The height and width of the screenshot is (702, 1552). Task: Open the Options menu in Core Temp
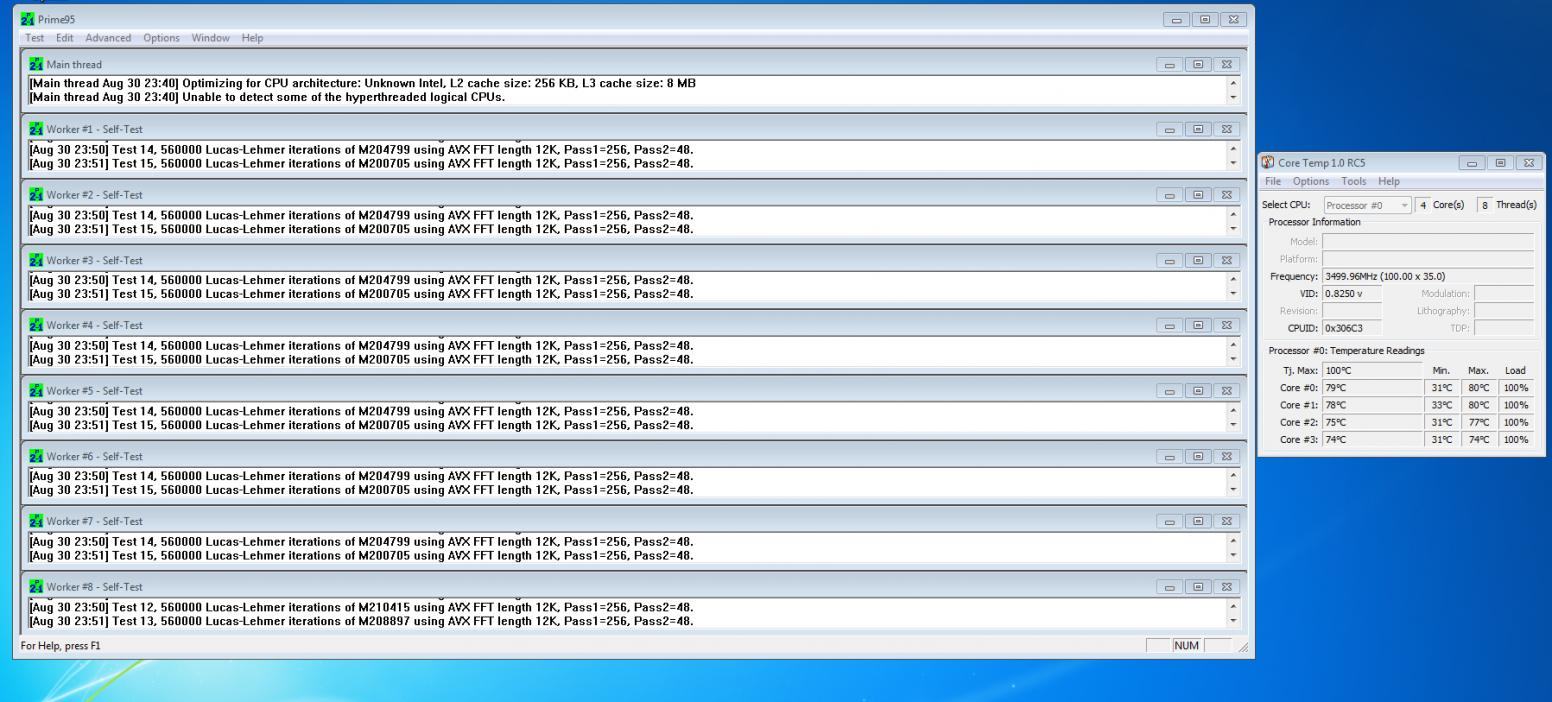(1311, 181)
